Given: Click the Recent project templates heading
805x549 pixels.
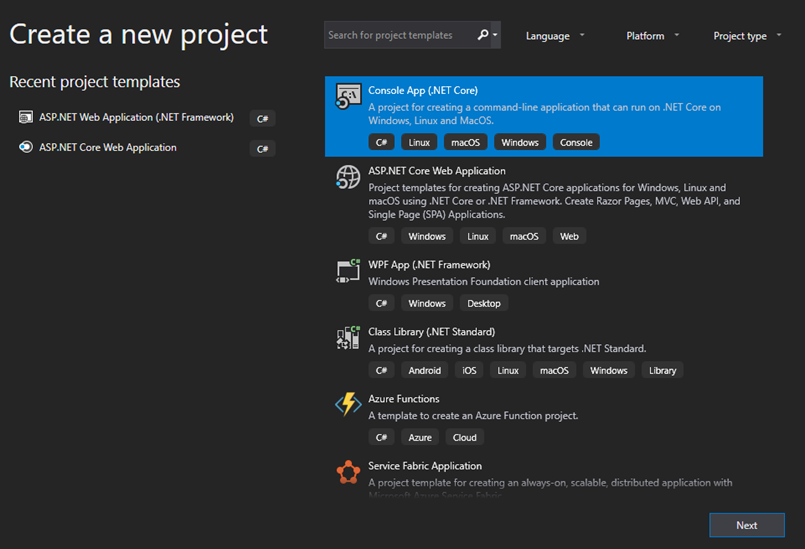Looking at the screenshot, I should point(95,82).
